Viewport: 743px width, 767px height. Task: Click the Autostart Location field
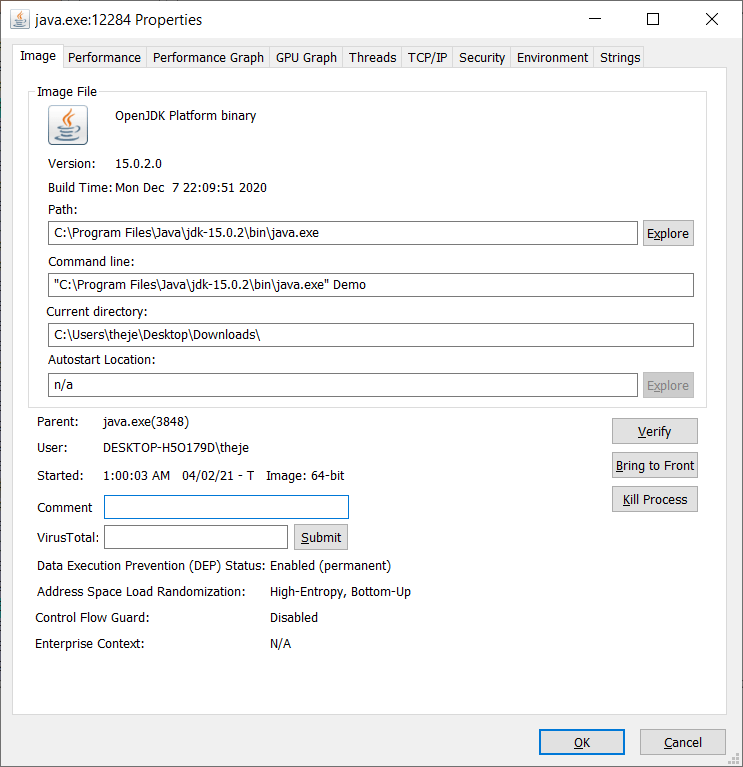[x=343, y=385]
